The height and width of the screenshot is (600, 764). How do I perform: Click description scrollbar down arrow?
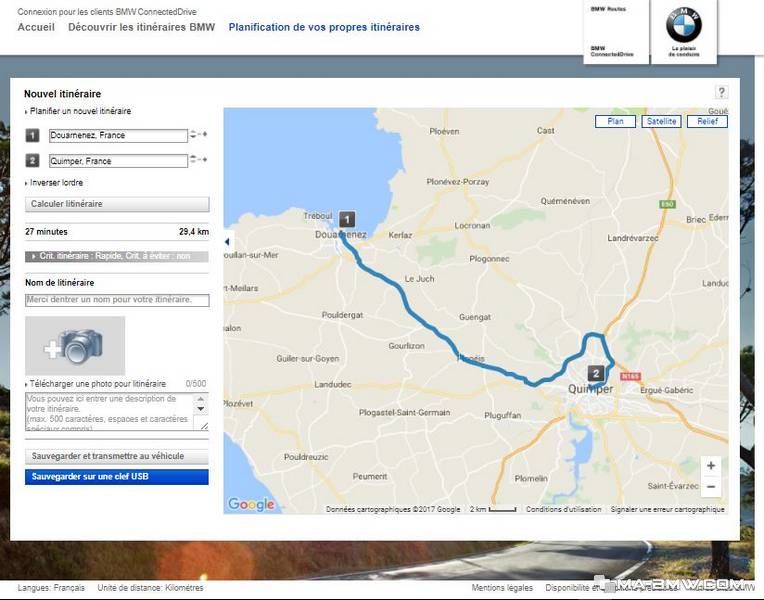pyautogui.click(x=201, y=408)
